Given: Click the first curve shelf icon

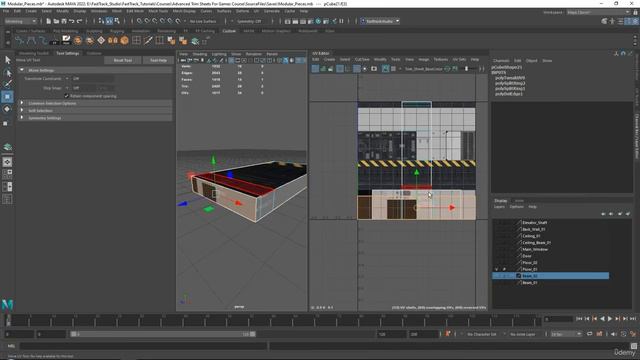Looking at the screenshot, I should point(20,40).
